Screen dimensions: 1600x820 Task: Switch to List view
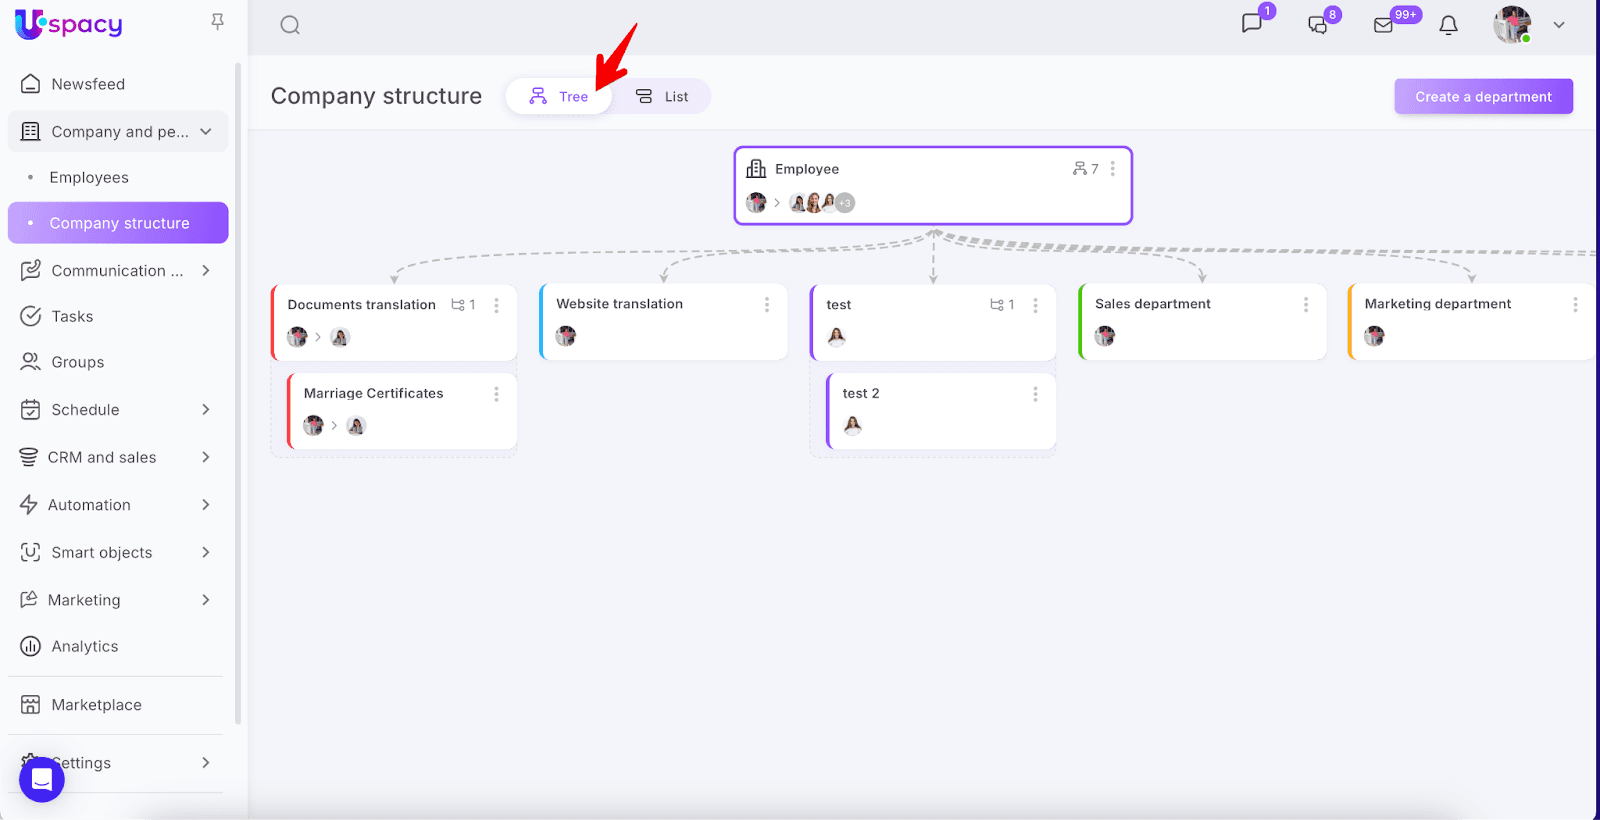point(662,97)
